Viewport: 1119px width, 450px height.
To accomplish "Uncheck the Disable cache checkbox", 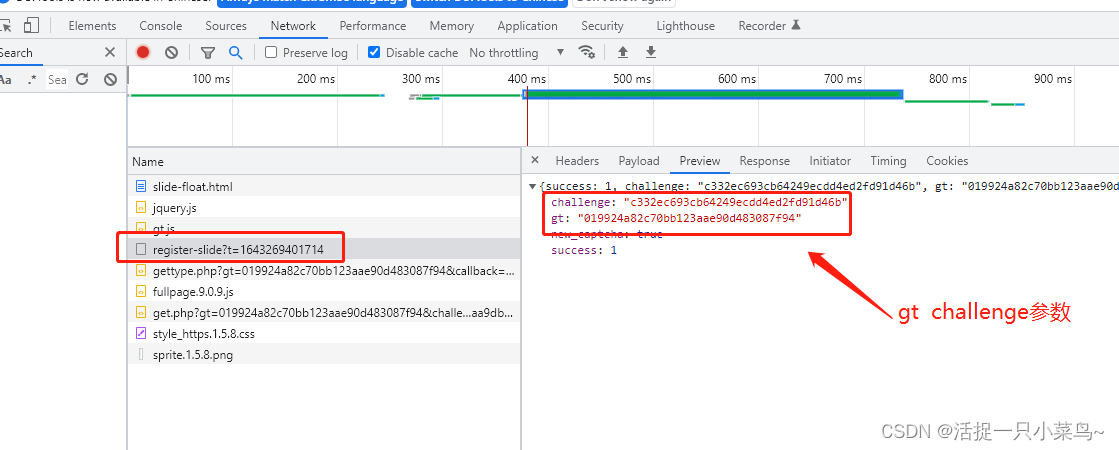I will click(x=374, y=52).
